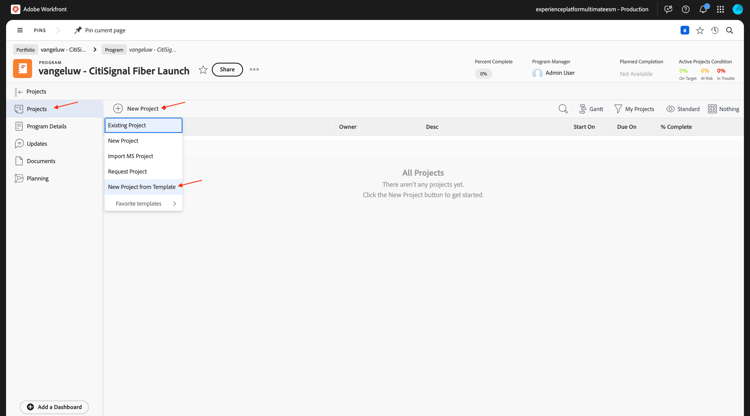Click the Share button
This screenshot has width=750, height=416.
coord(227,69)
